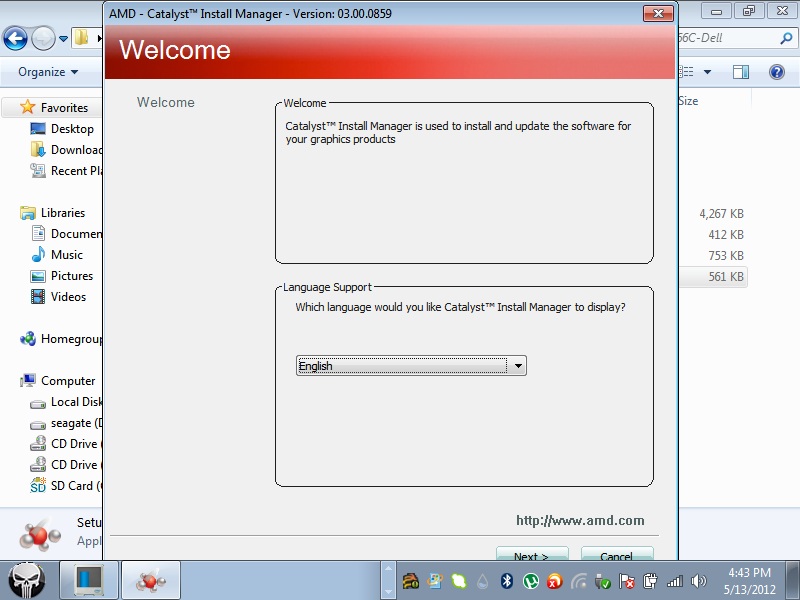Open the Organize menu in Explorer
The height and width of the screenshot is (600, 800).
pos(48,72)
